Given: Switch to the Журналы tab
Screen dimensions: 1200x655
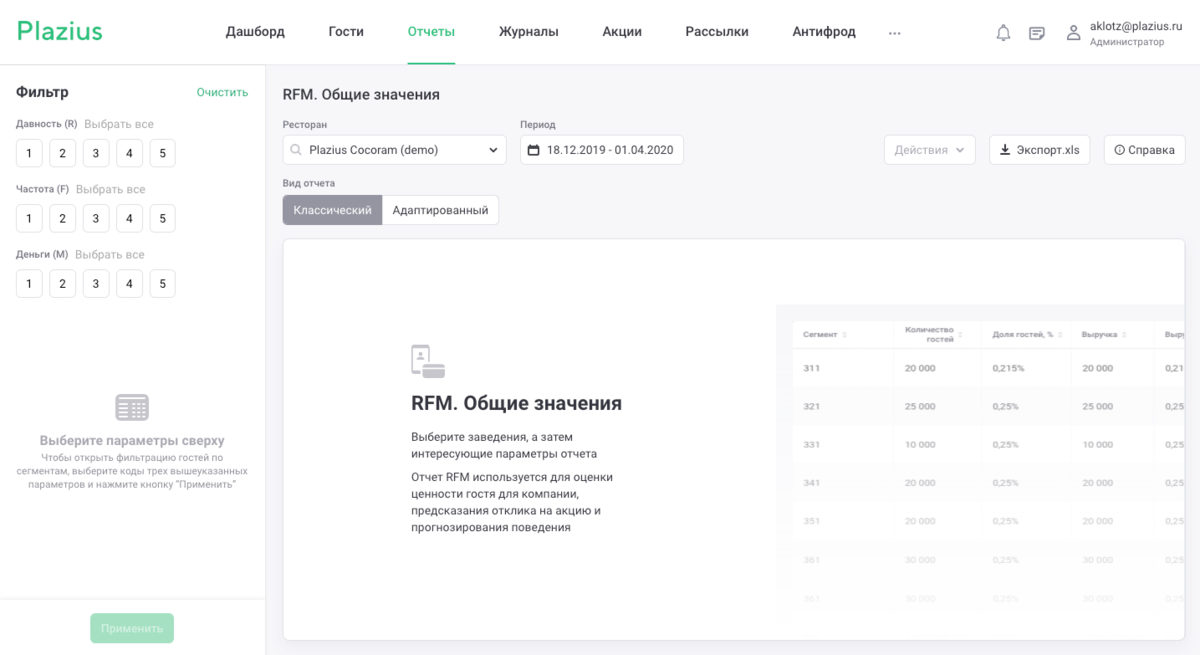Looking at the screenshot, I should coord(529,32).
